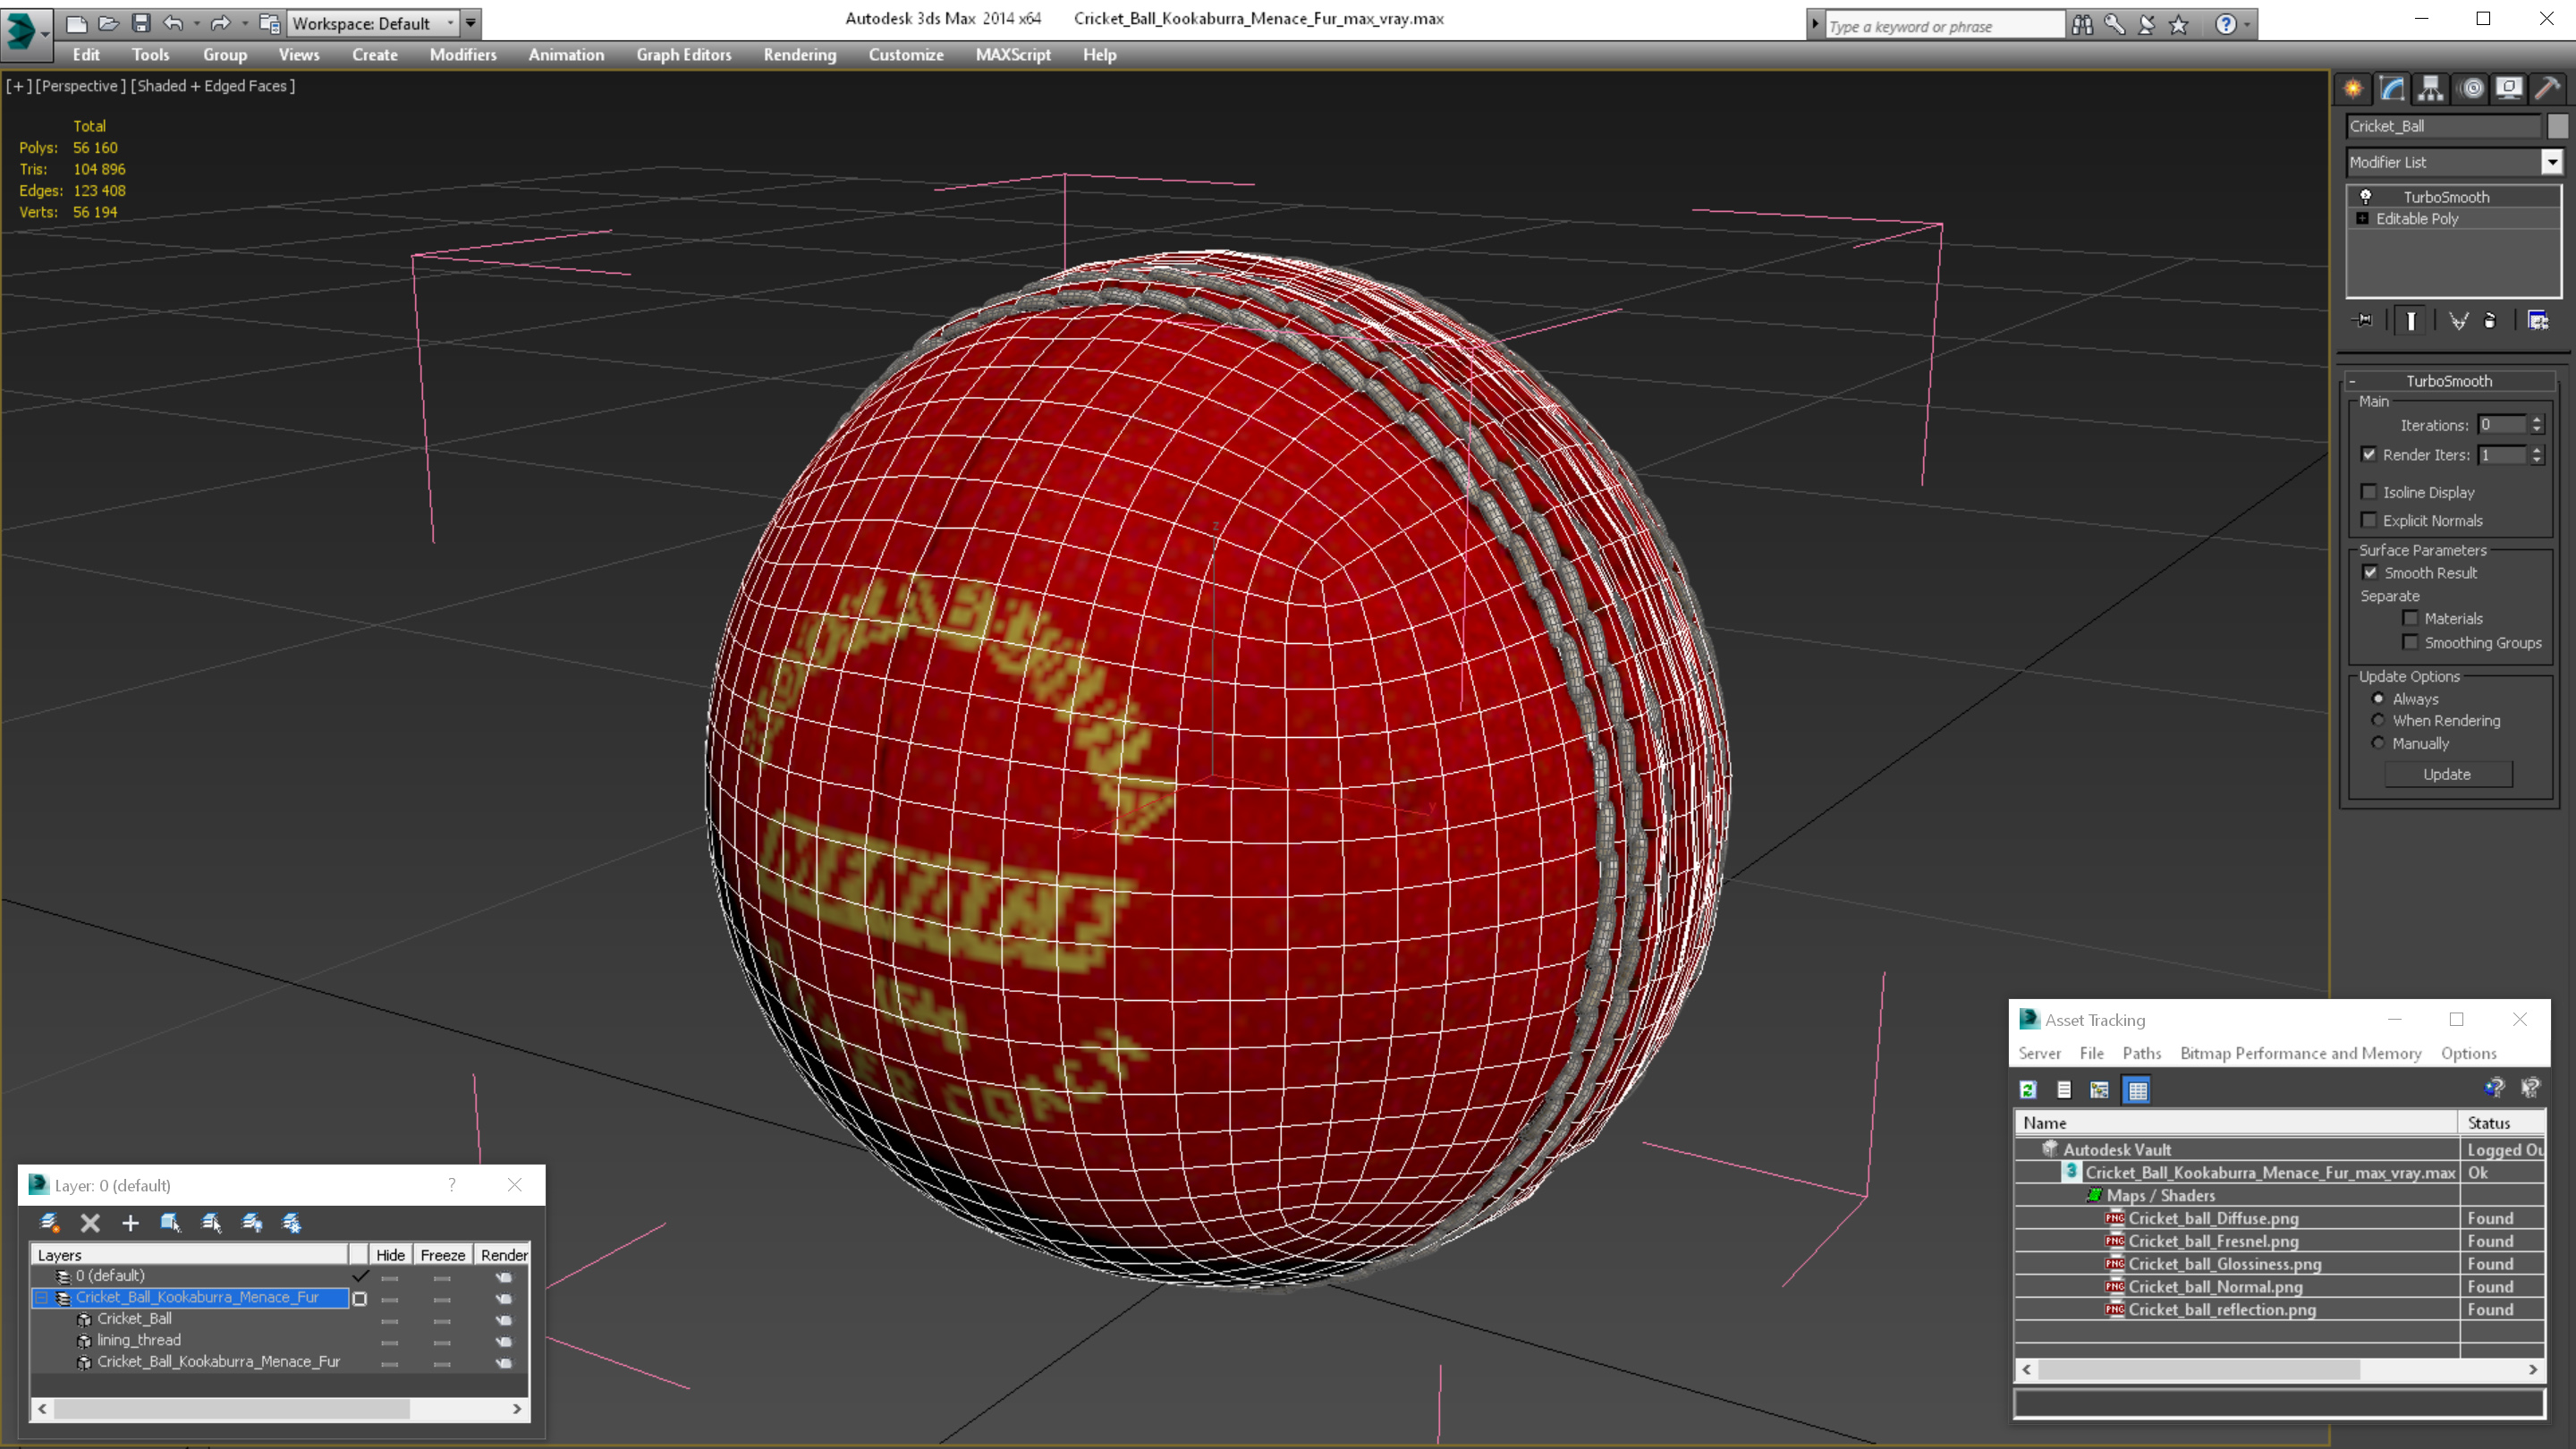Viewport: 2576px width, 1449px height.
Task: Open the Undo history dropdown arrow
Action: (197, 23)
